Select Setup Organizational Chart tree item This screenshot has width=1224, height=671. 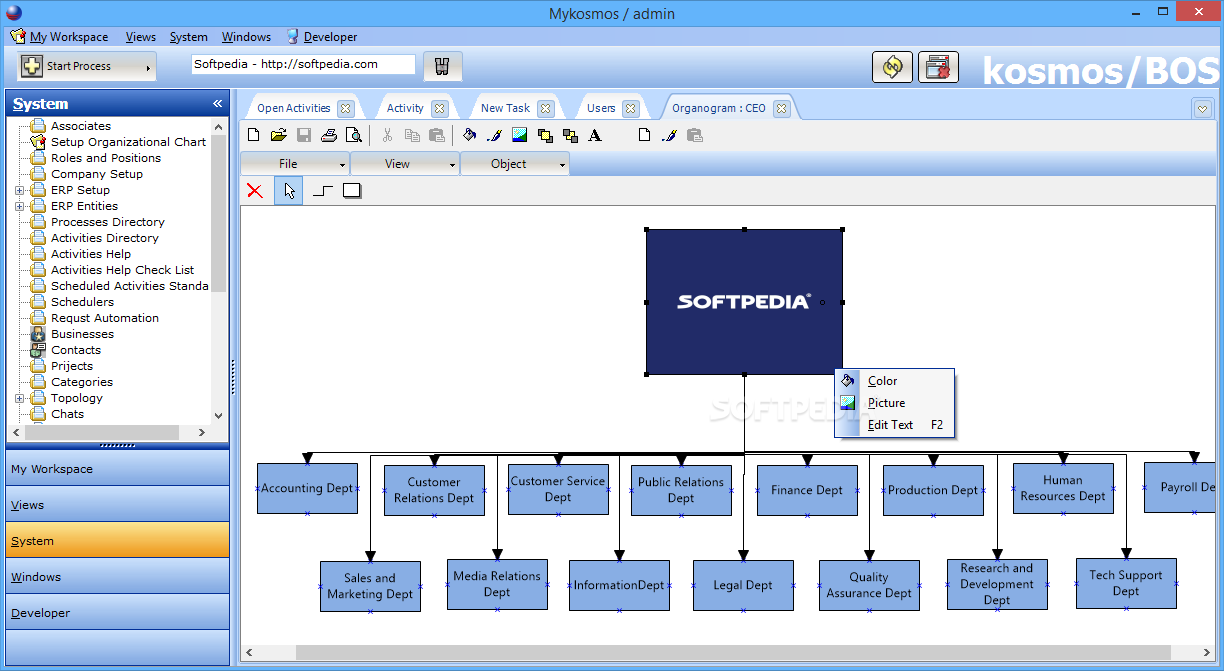[x=128, y=142]
